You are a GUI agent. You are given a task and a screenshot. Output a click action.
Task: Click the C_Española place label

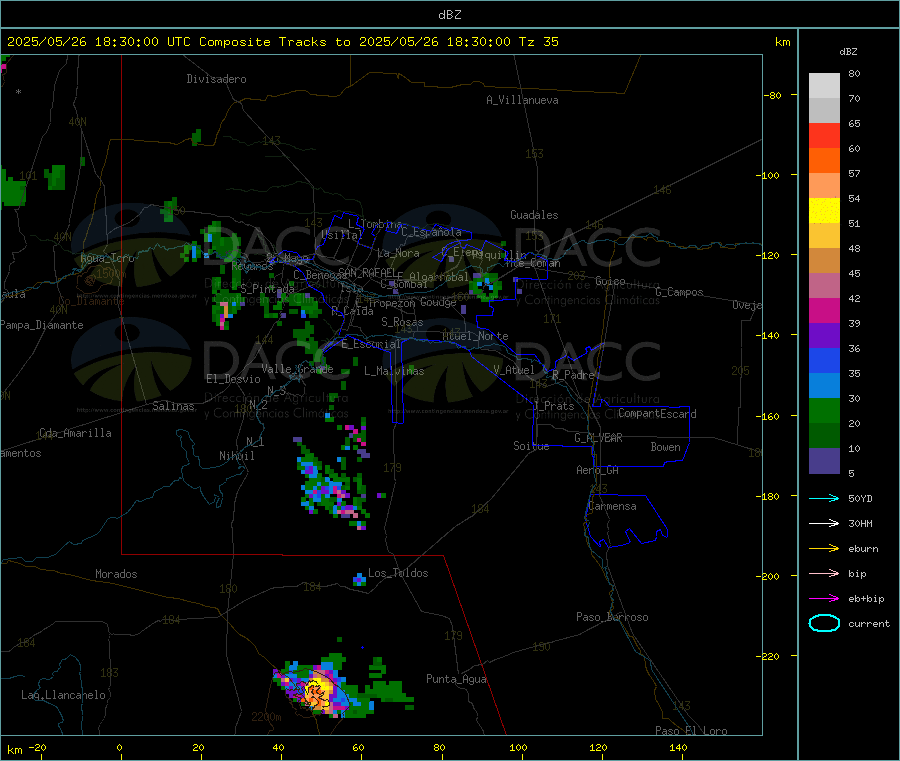432,232
